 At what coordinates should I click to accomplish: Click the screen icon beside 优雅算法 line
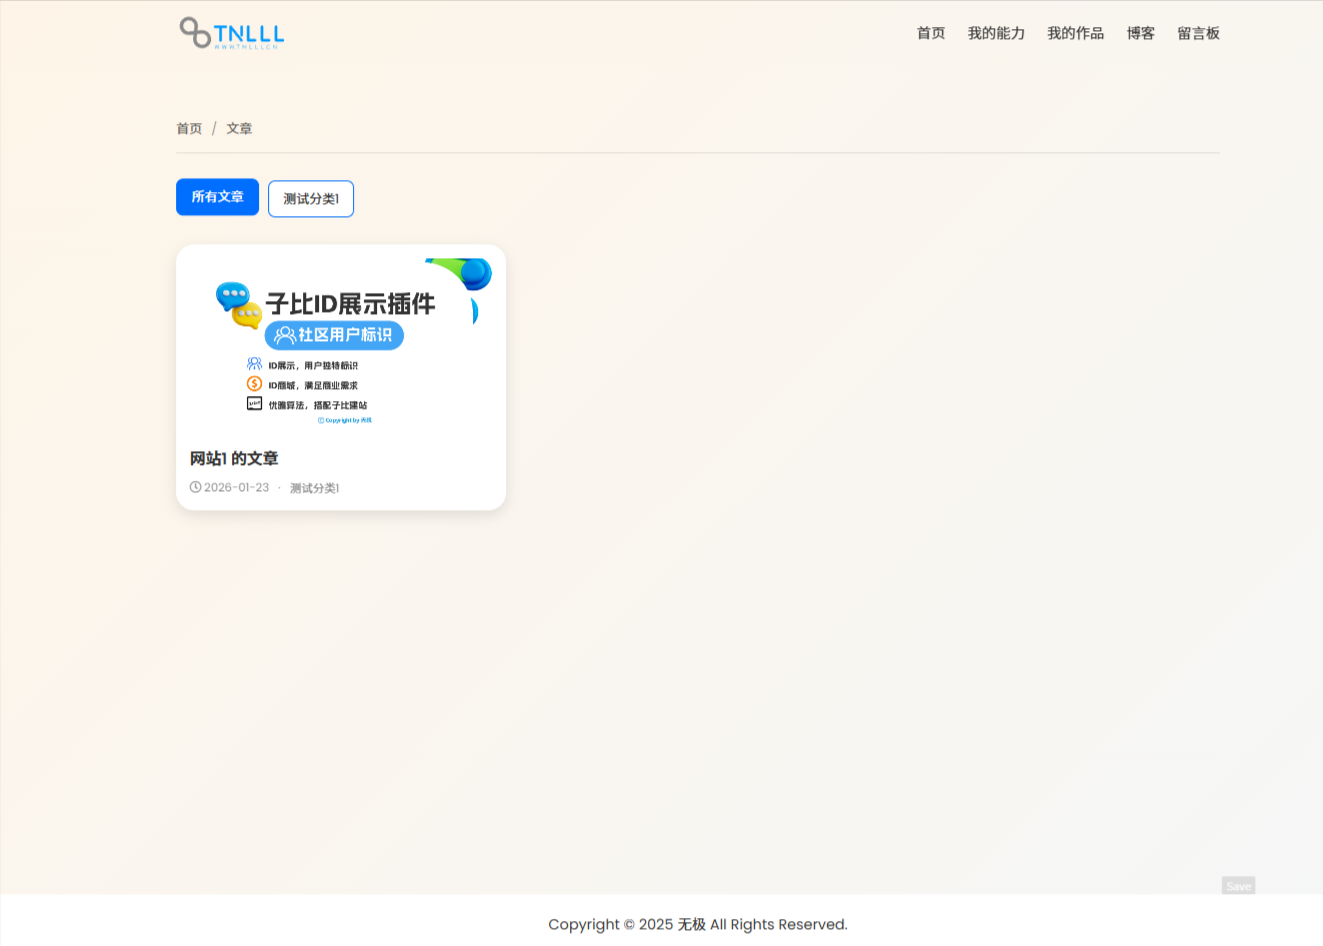(x=253, y=403)
